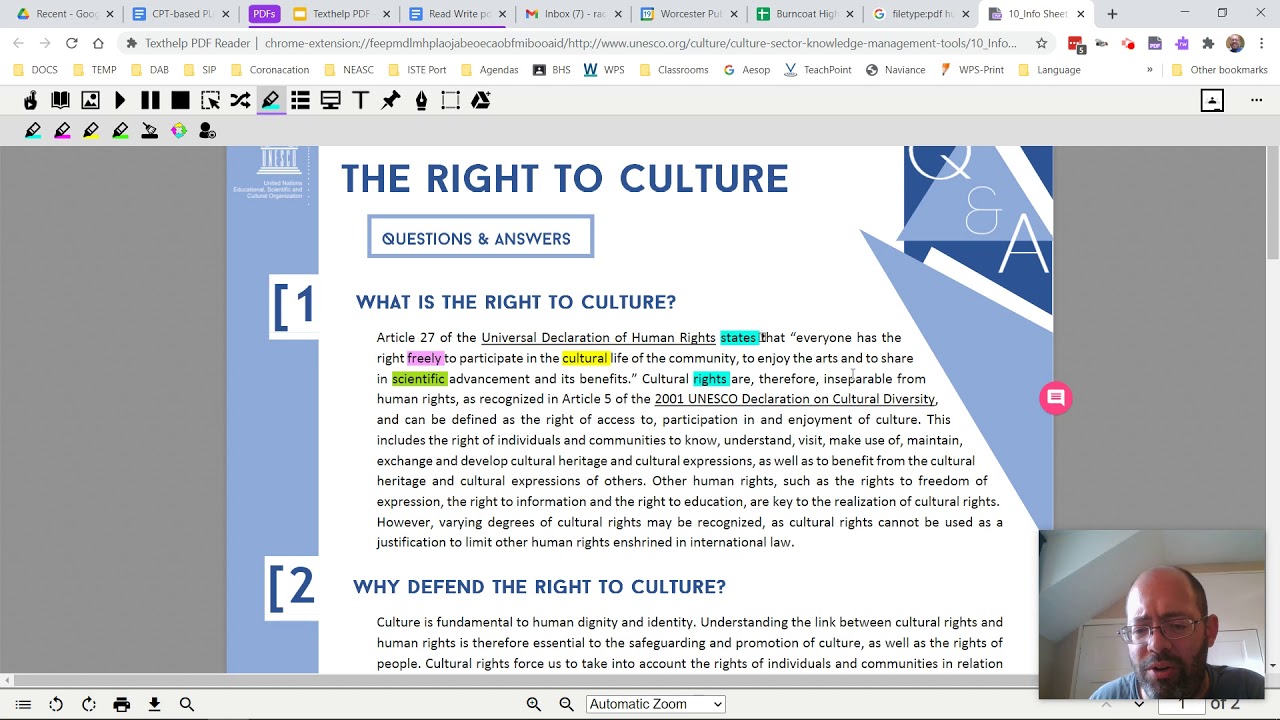This screenshot has width=1280, height=720.
Task: Toggle the highlighter toolbar button
Action: click(x=270, y=100)
